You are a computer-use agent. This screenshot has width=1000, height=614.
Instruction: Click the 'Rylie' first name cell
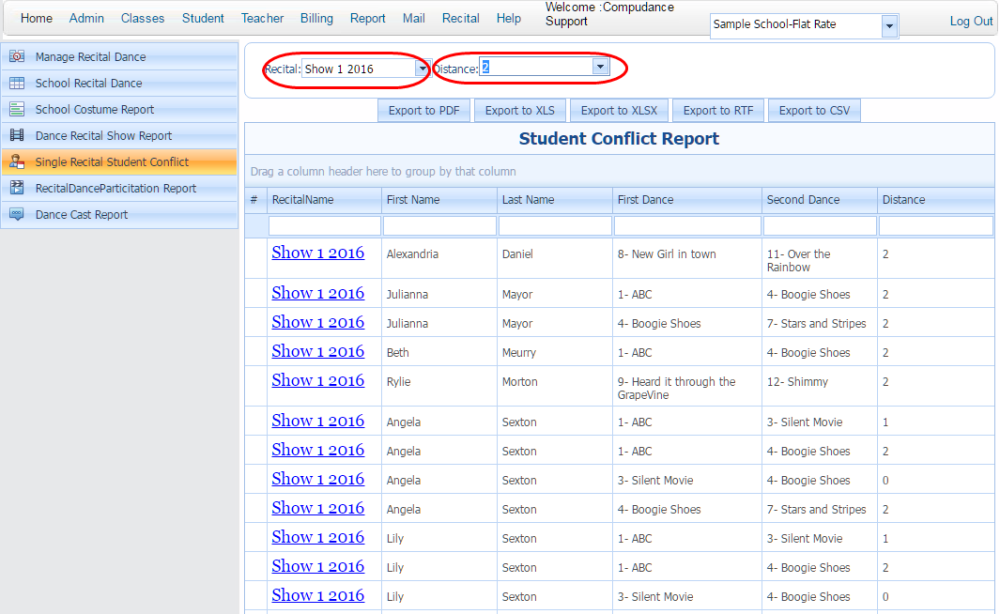click(x=439, y=386)
